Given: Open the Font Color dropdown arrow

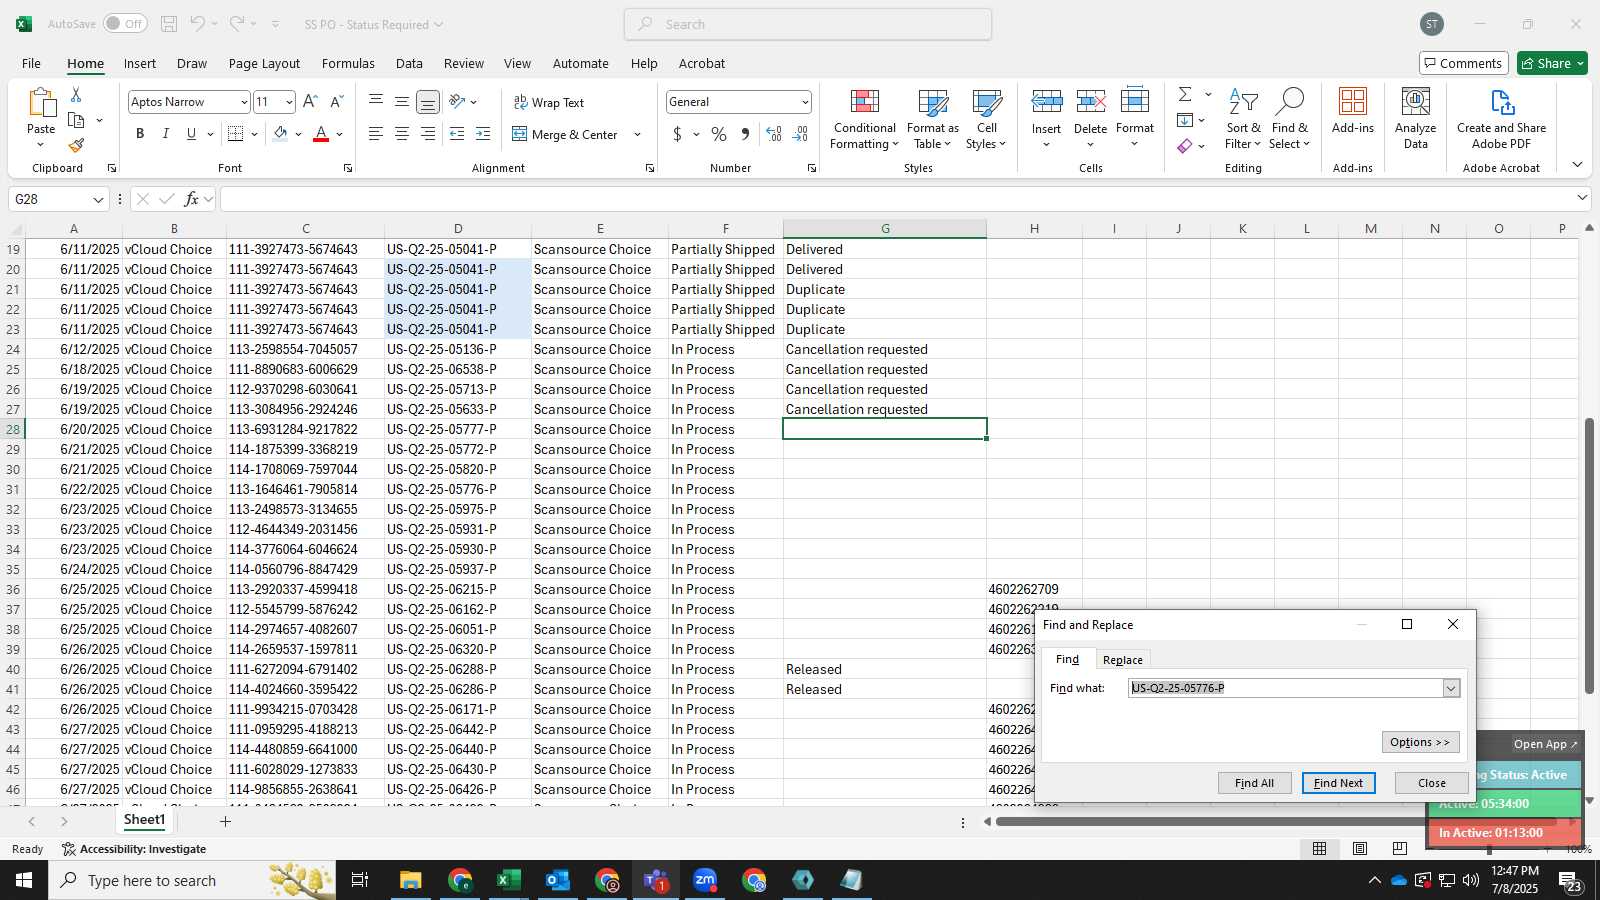Looking at the screenshot, I should click(x=340, y=134).
